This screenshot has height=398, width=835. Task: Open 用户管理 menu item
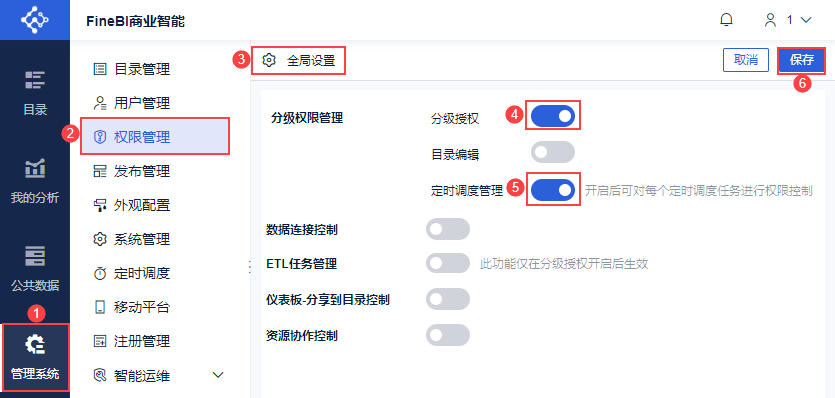(x=133, y=102)
